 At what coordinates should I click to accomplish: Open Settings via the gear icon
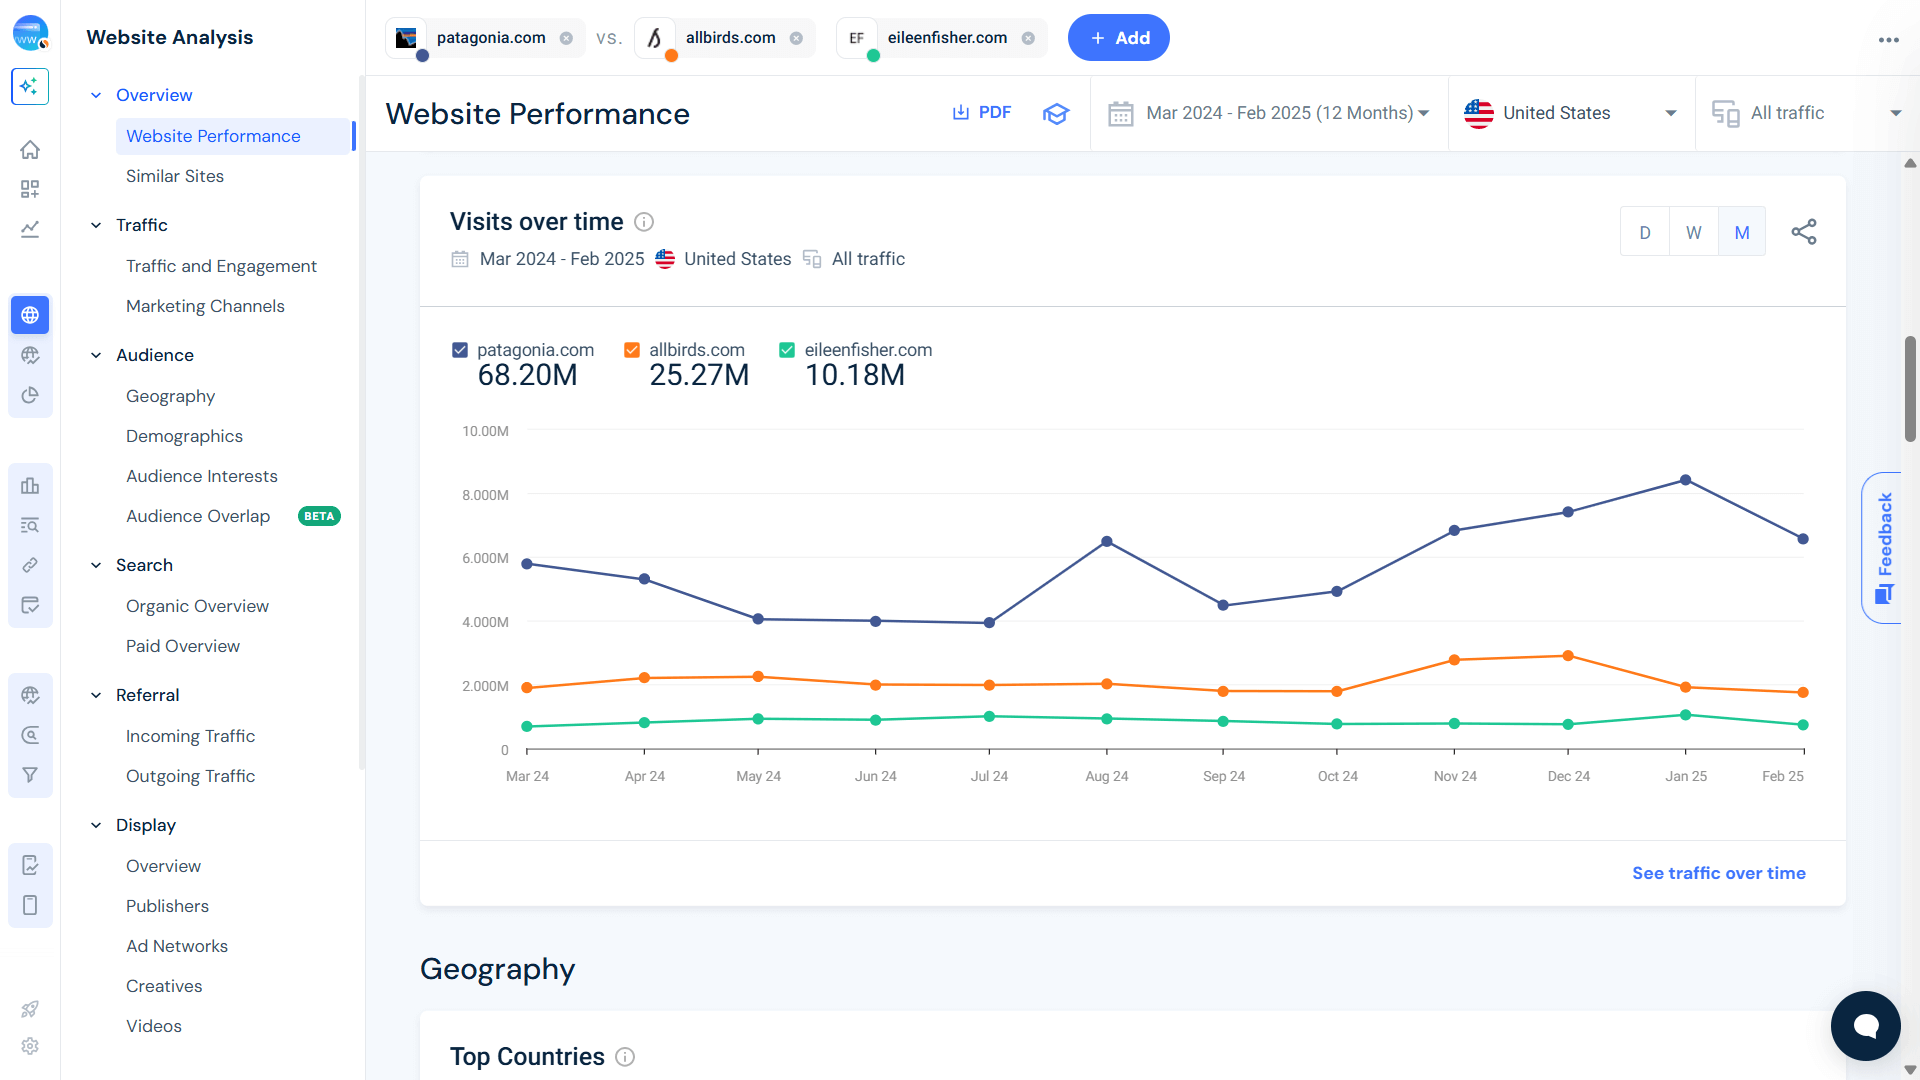coord(30,1046)
